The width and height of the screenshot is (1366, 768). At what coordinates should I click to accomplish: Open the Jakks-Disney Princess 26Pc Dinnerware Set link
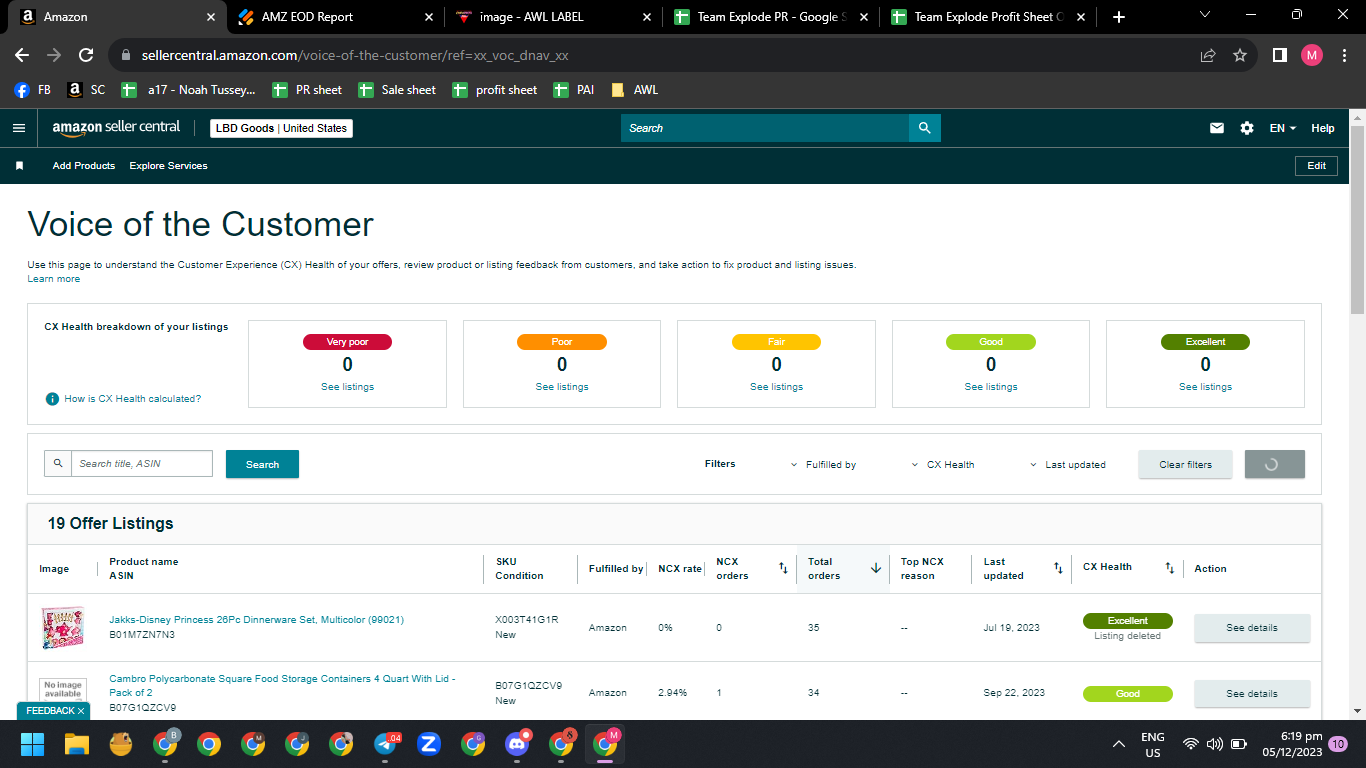(x=257, y=620)
